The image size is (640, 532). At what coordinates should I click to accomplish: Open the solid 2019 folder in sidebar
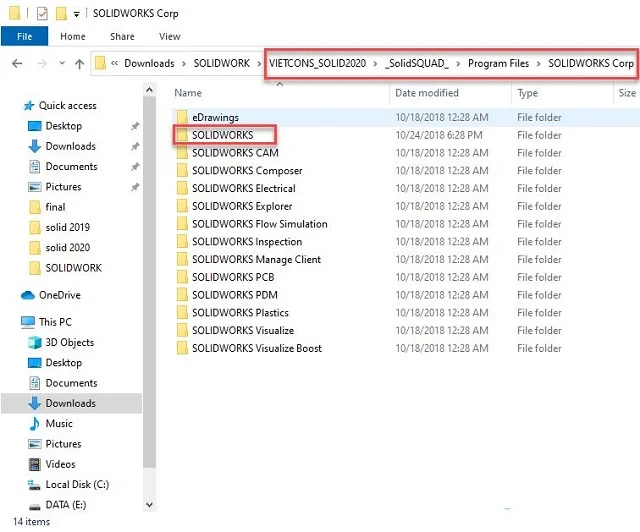[x=67, y=227]
